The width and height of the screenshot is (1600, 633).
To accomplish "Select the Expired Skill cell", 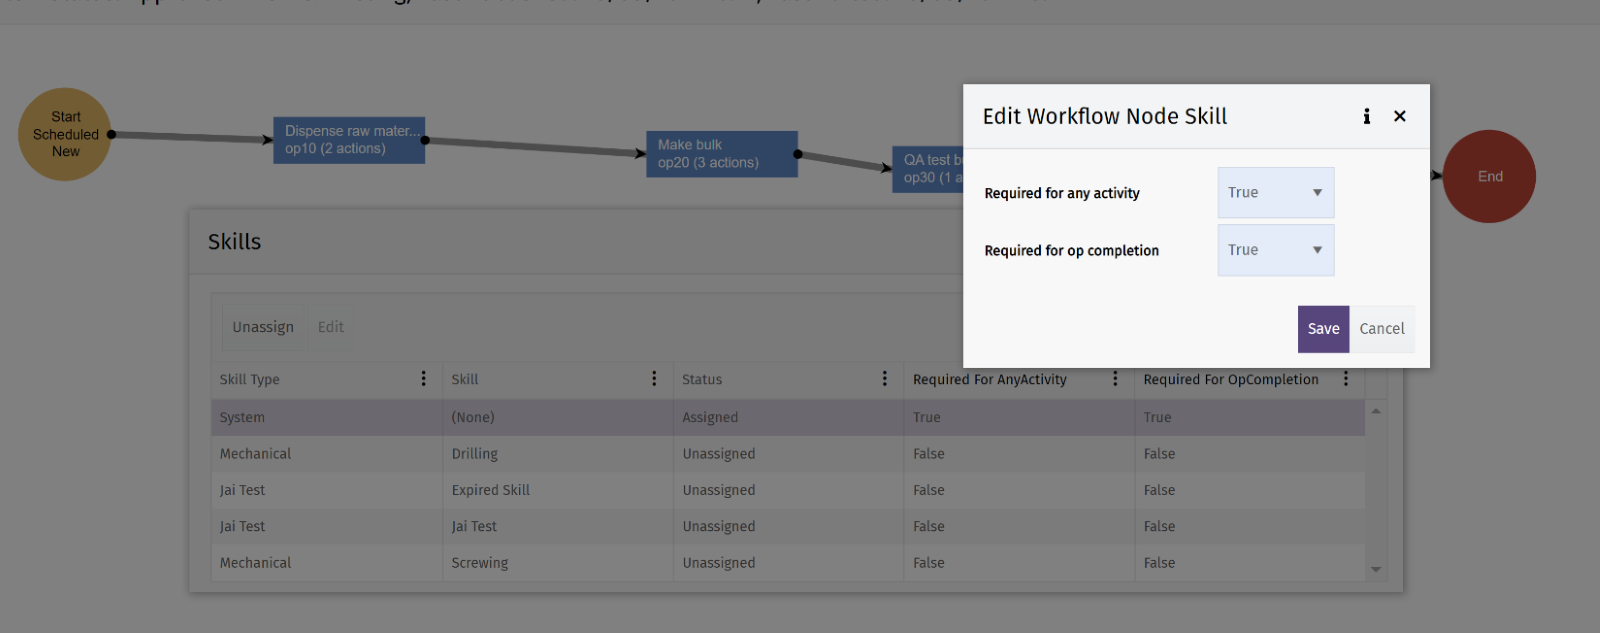I will [557, 490].
